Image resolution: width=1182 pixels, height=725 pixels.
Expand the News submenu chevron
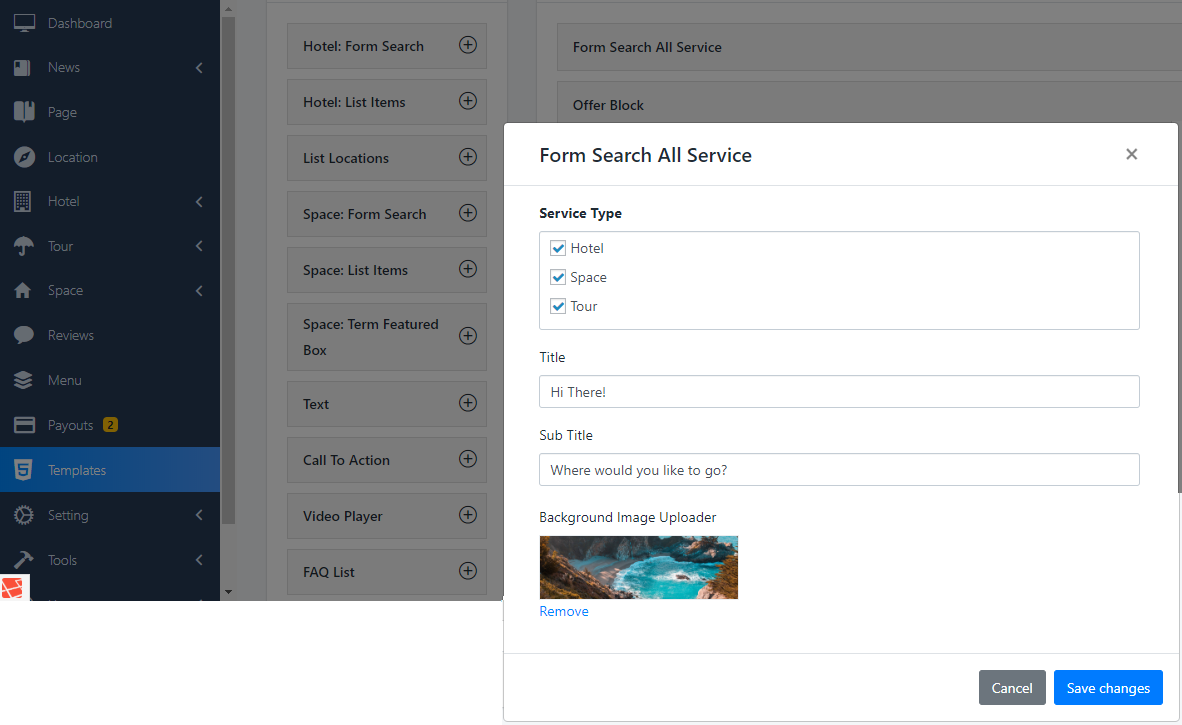[x=199, y=68]
